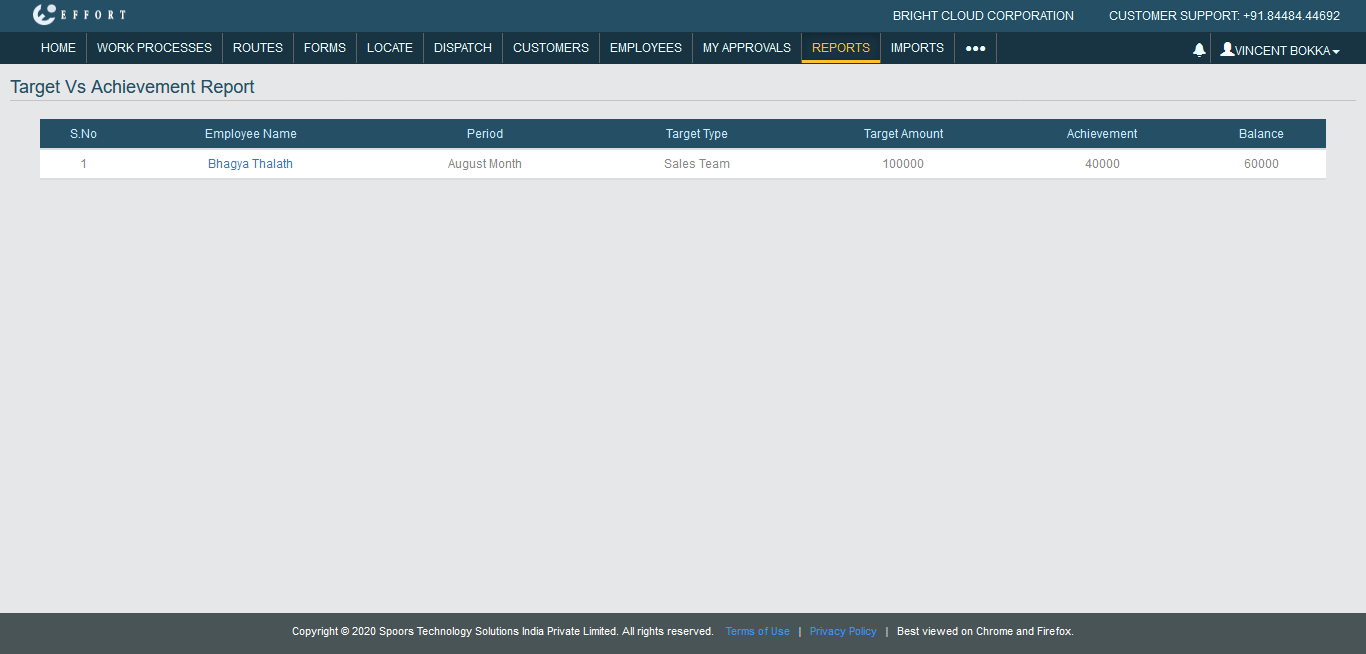This screenshot has height=654, width=1366.
Task: Click the Employee Name column header
Action: (250, 134)
